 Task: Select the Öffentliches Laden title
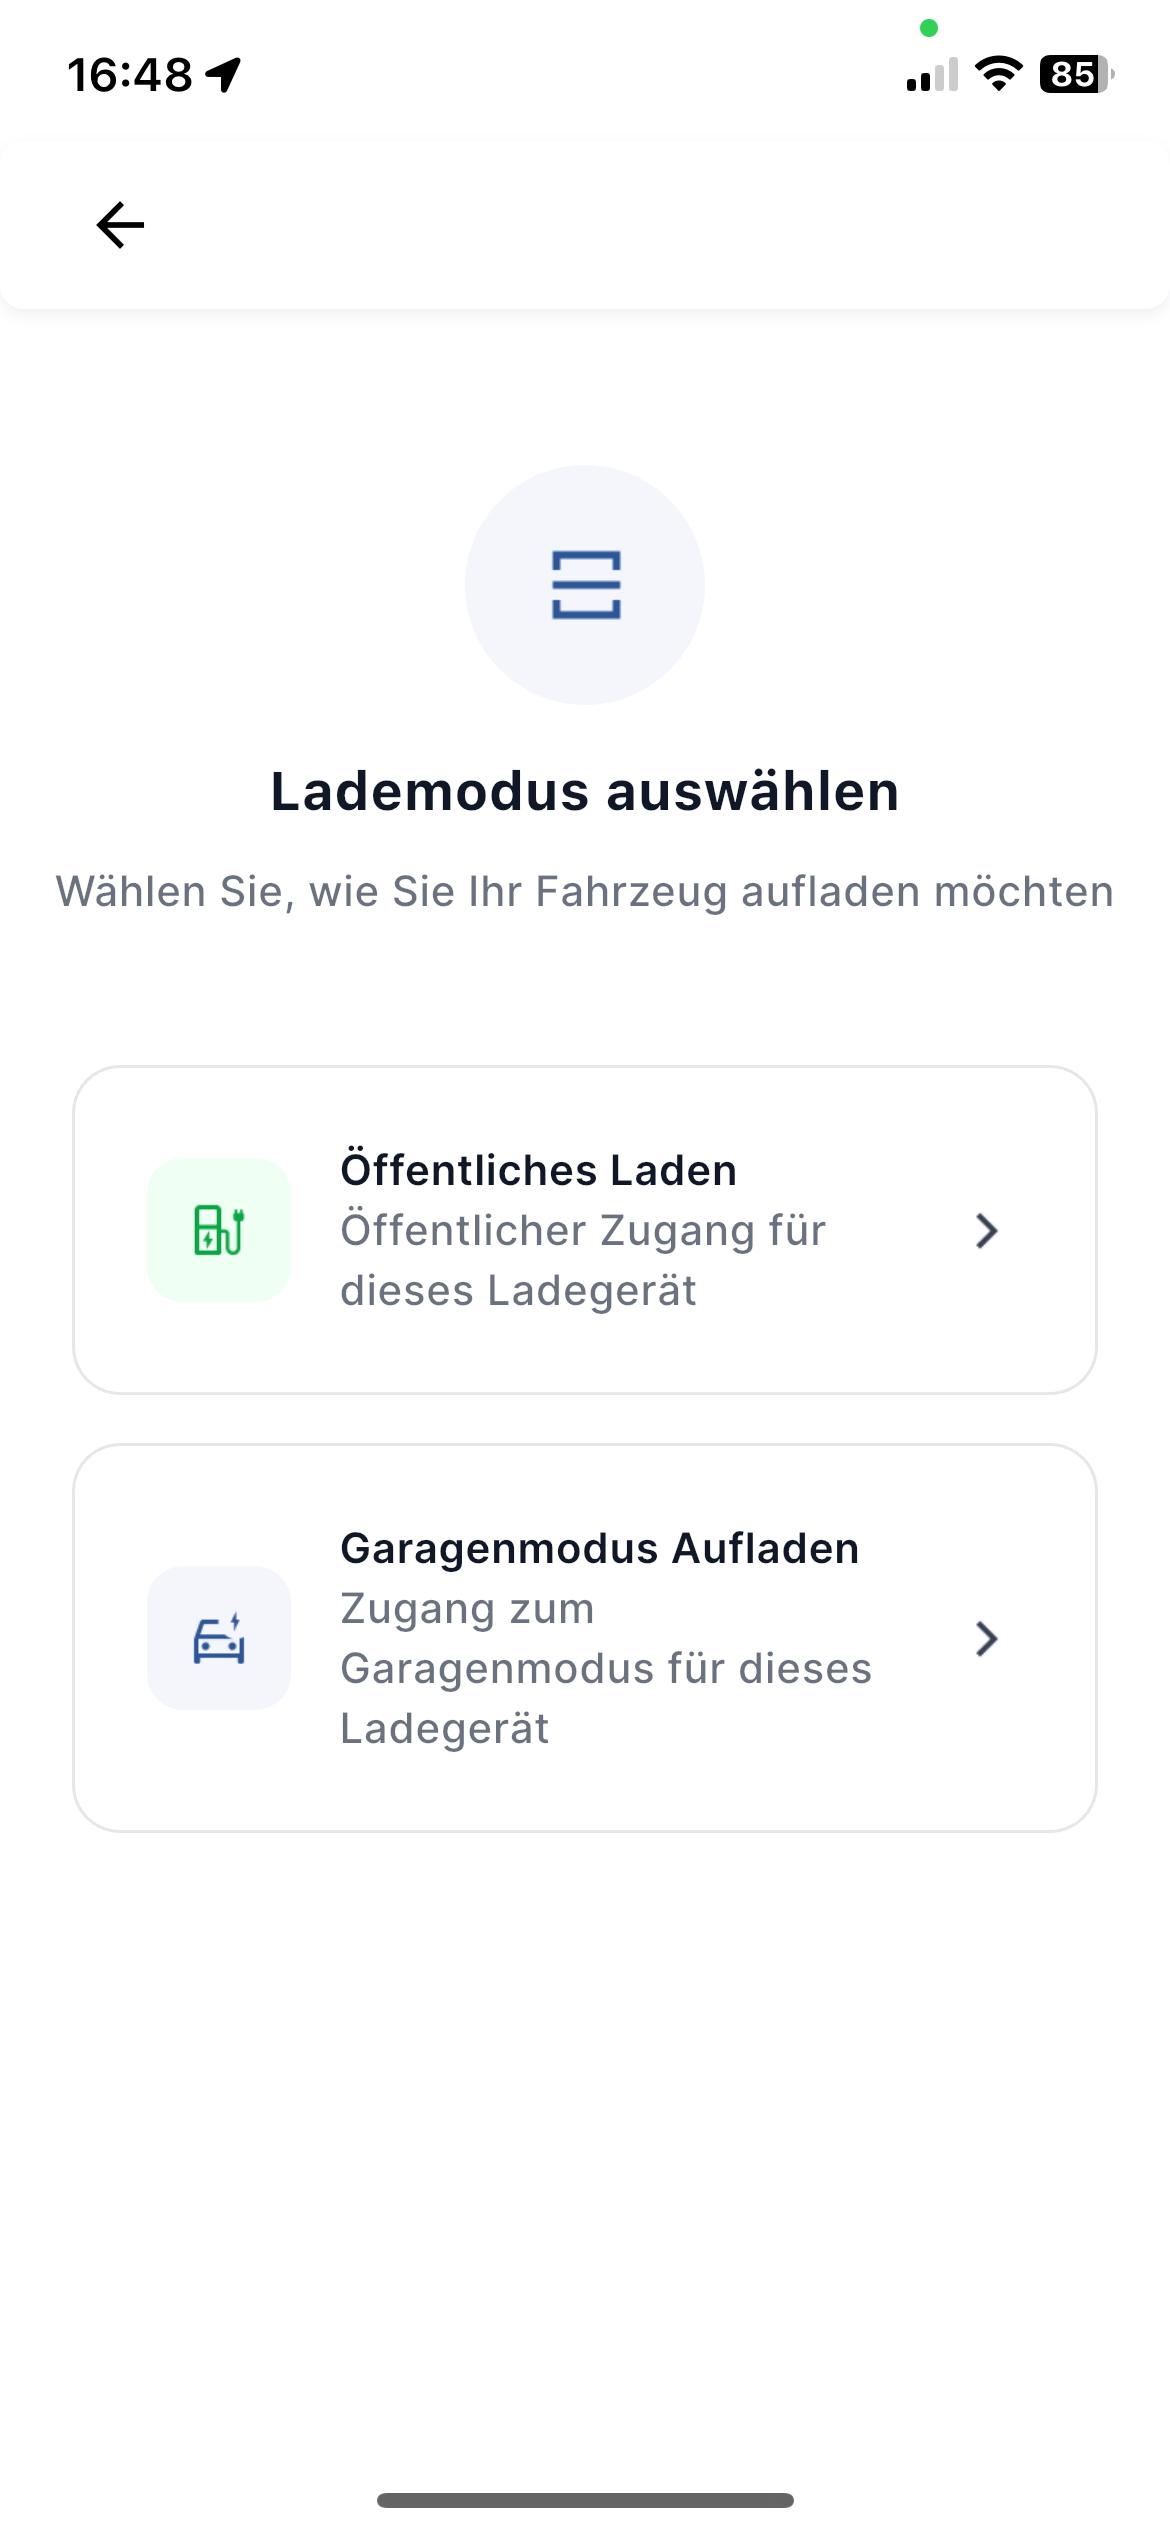pyautogui.click(x=538, y=1170)
